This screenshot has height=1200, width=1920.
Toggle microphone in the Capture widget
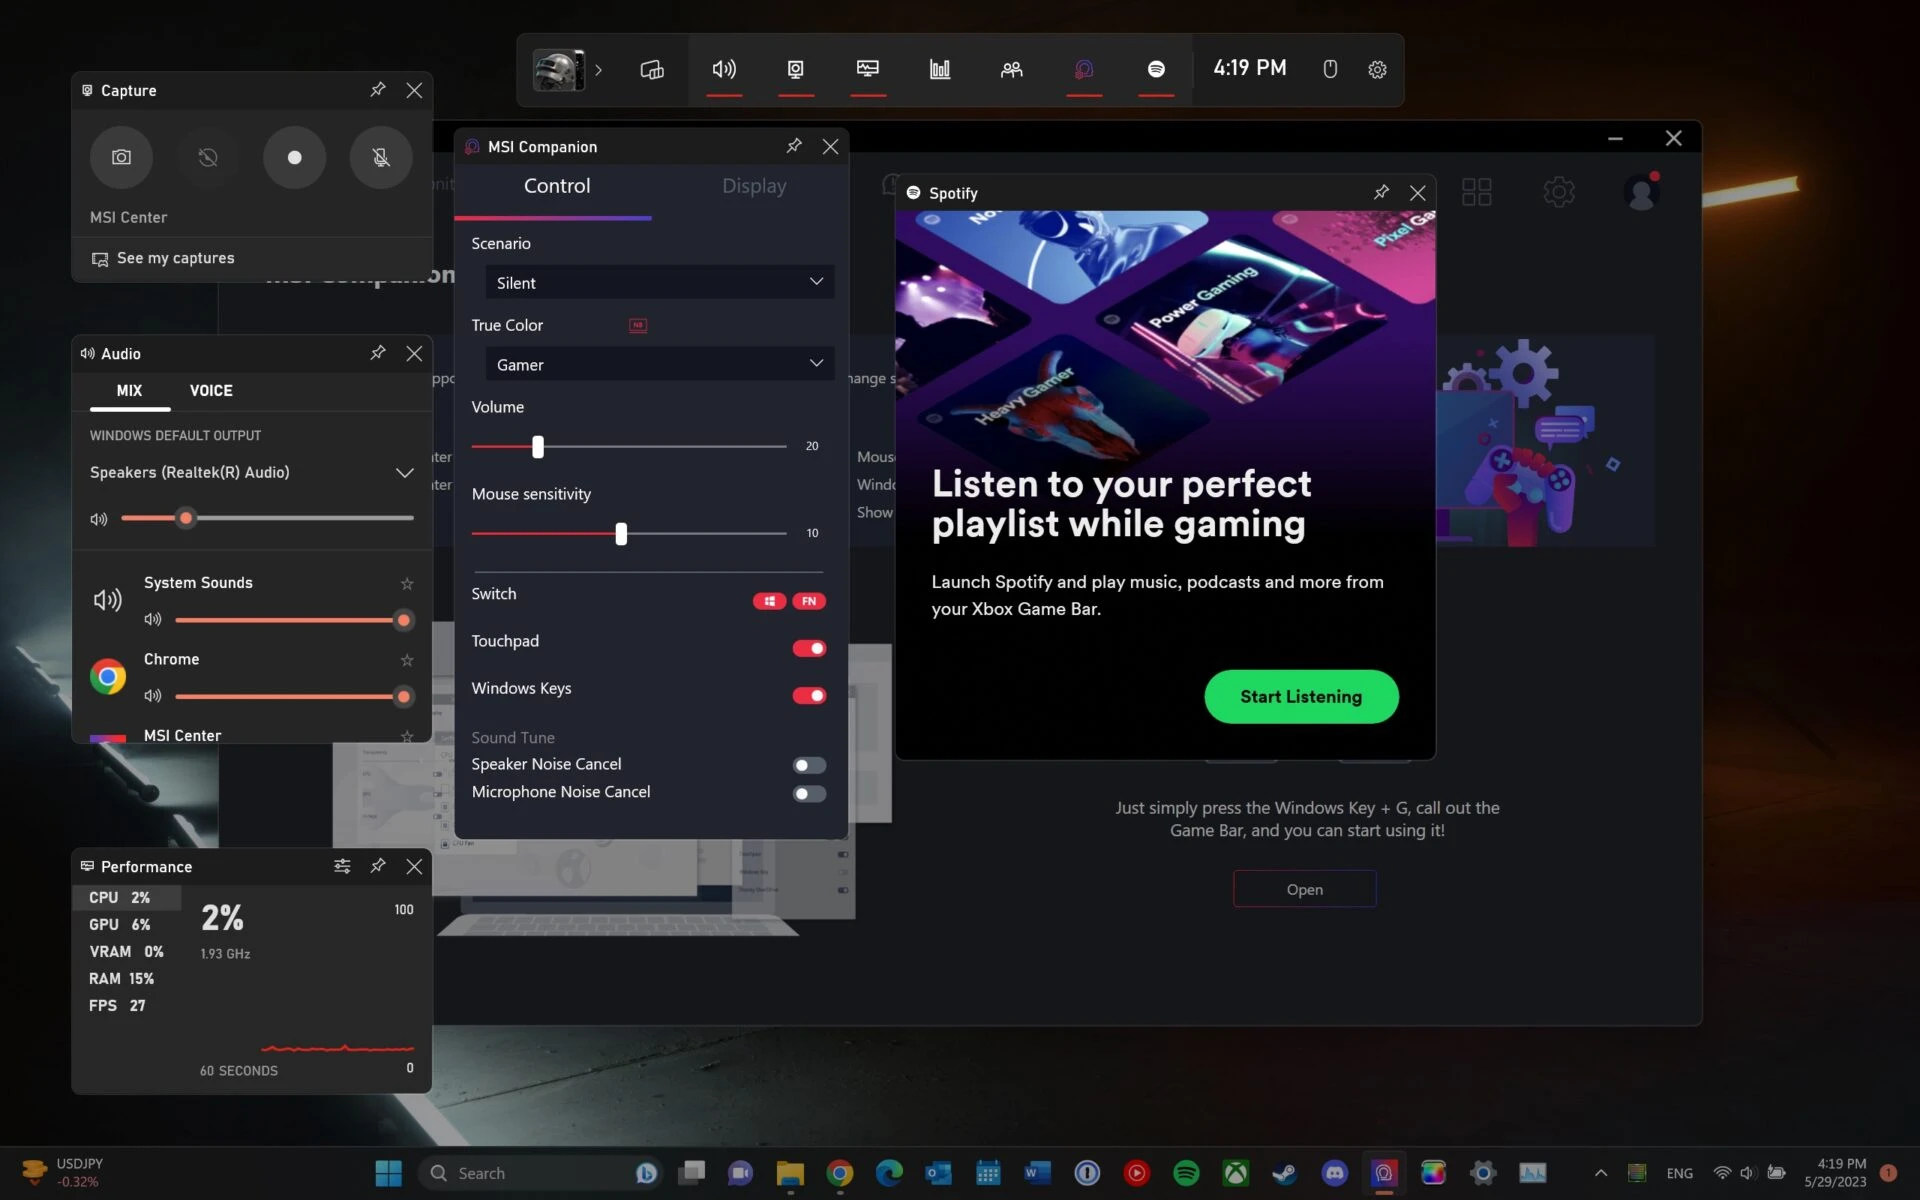click(x=381, y=157)
